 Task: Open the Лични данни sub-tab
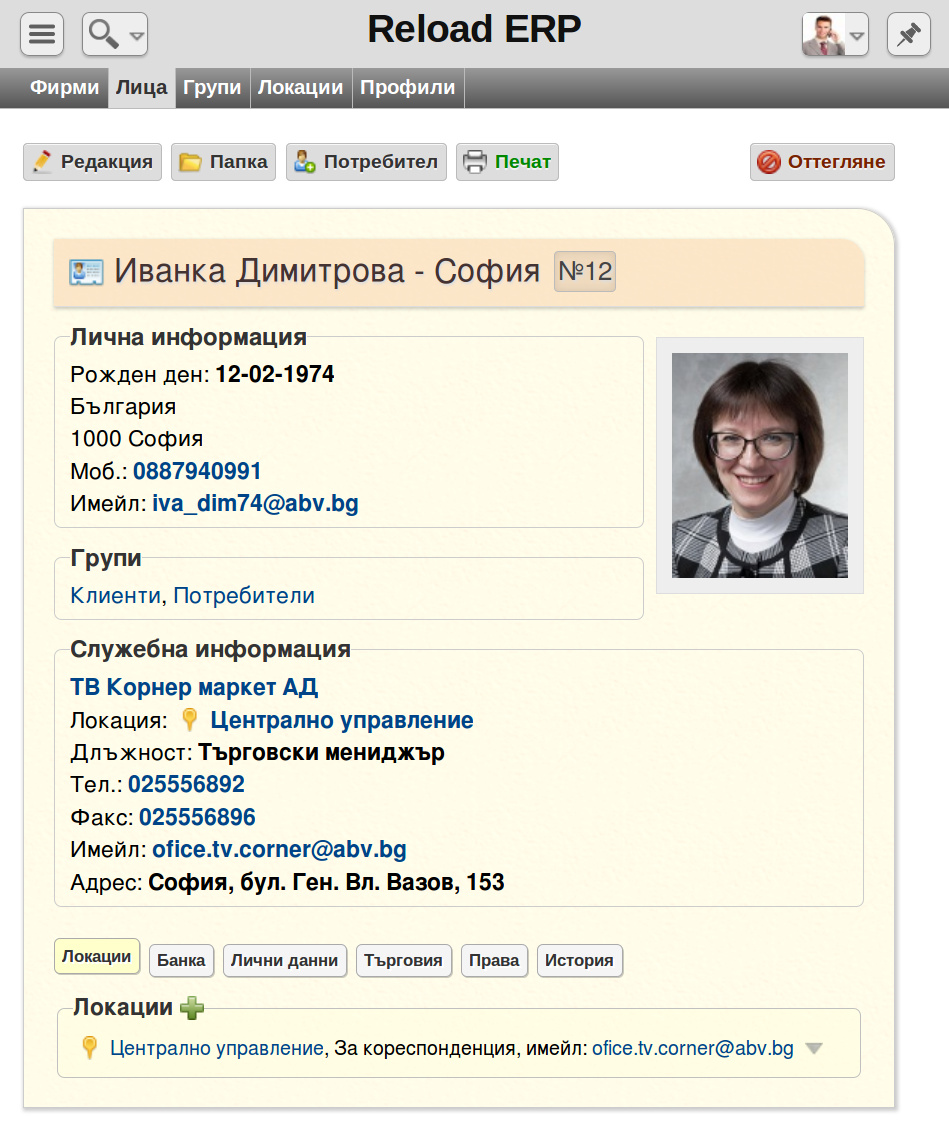[284, 961]
